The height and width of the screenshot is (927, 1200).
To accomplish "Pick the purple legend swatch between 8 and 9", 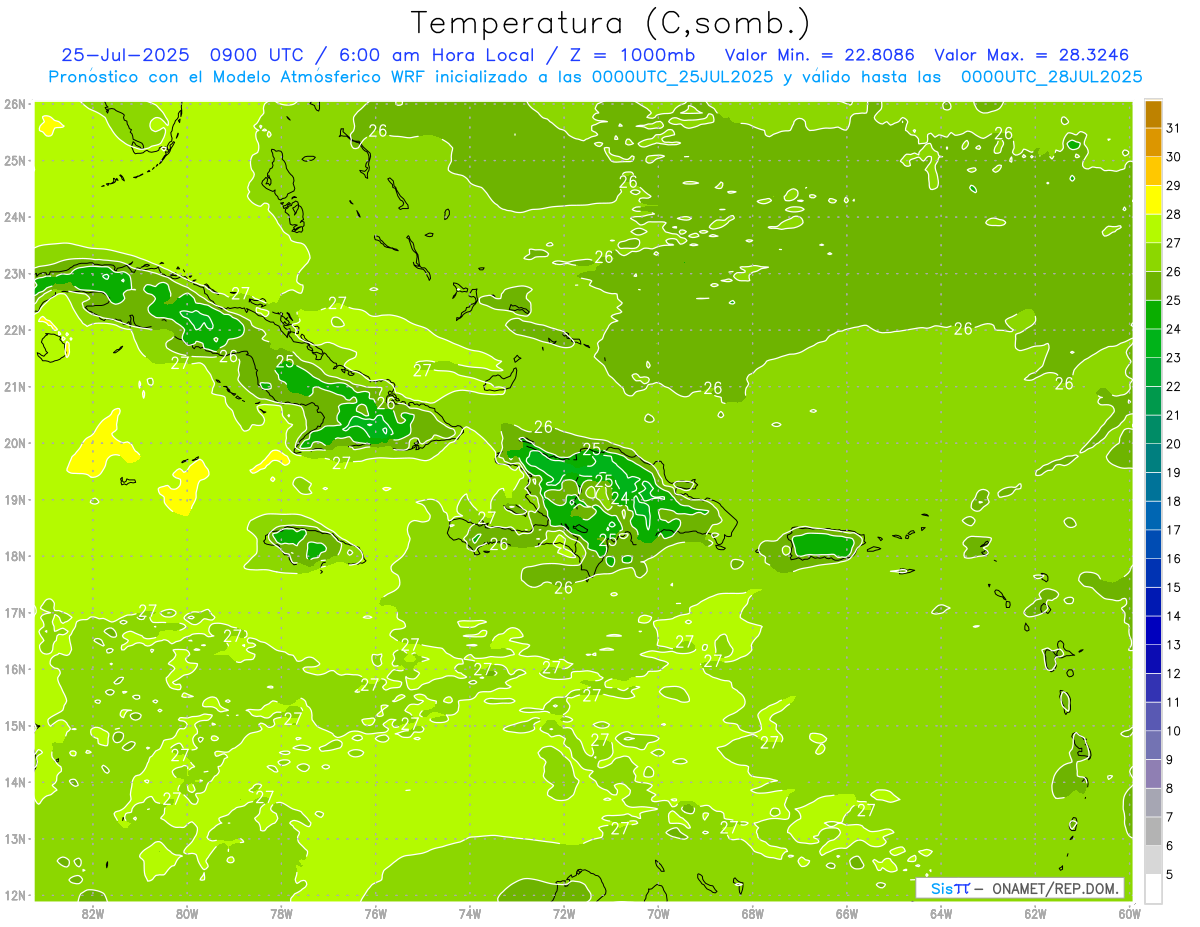I will pos(1153,774).
